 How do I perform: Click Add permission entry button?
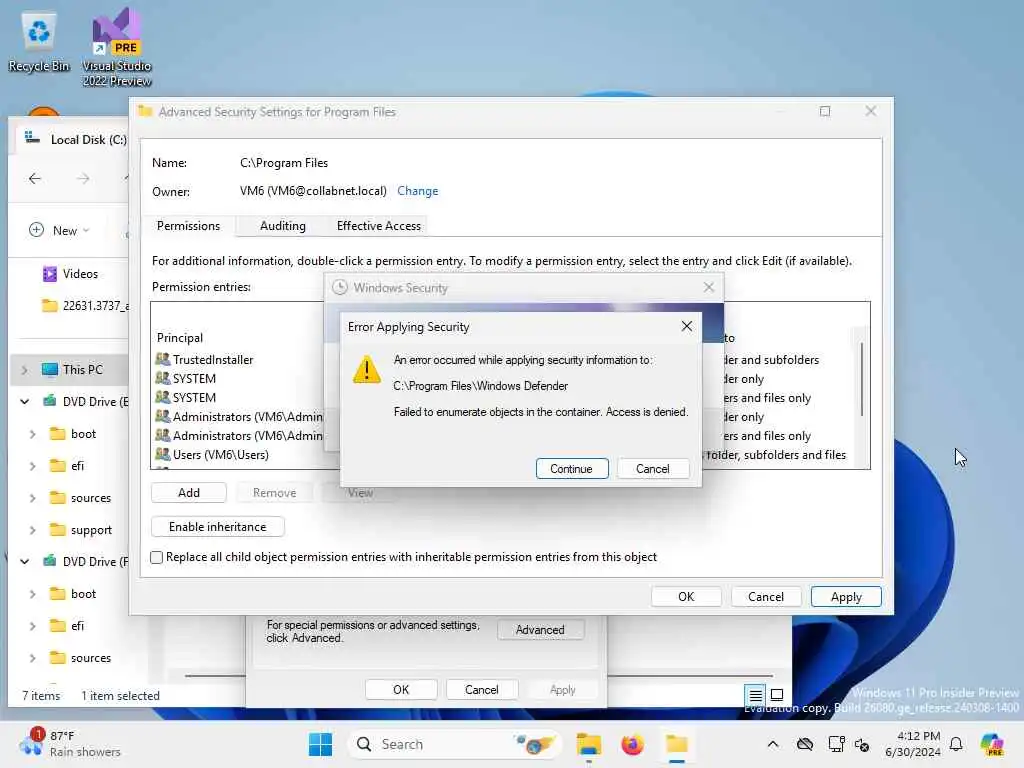pyautogui.click(x=189, y=492)
